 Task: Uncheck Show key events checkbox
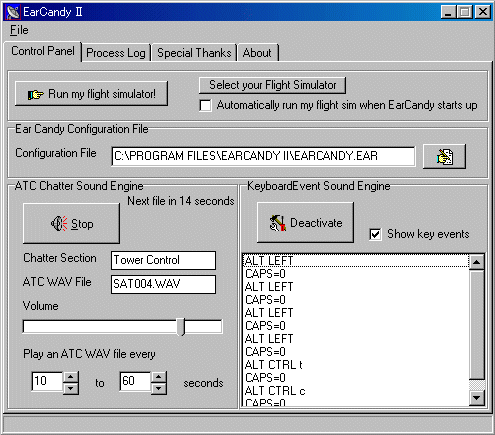375,234
